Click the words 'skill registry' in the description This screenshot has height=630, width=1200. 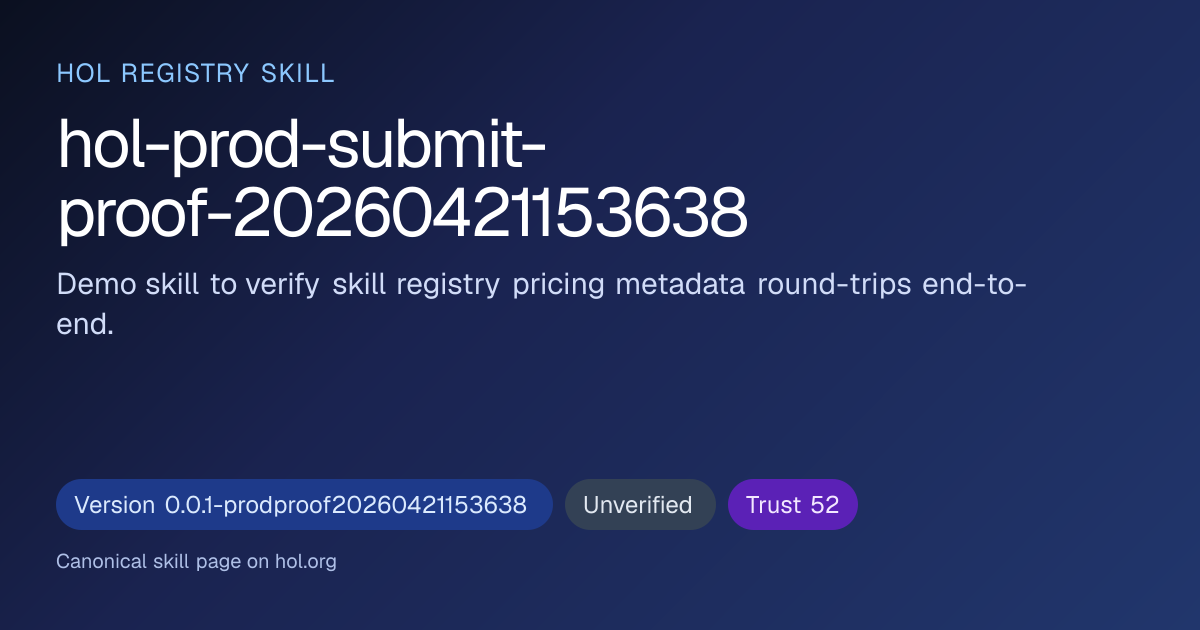pos(416,284)
